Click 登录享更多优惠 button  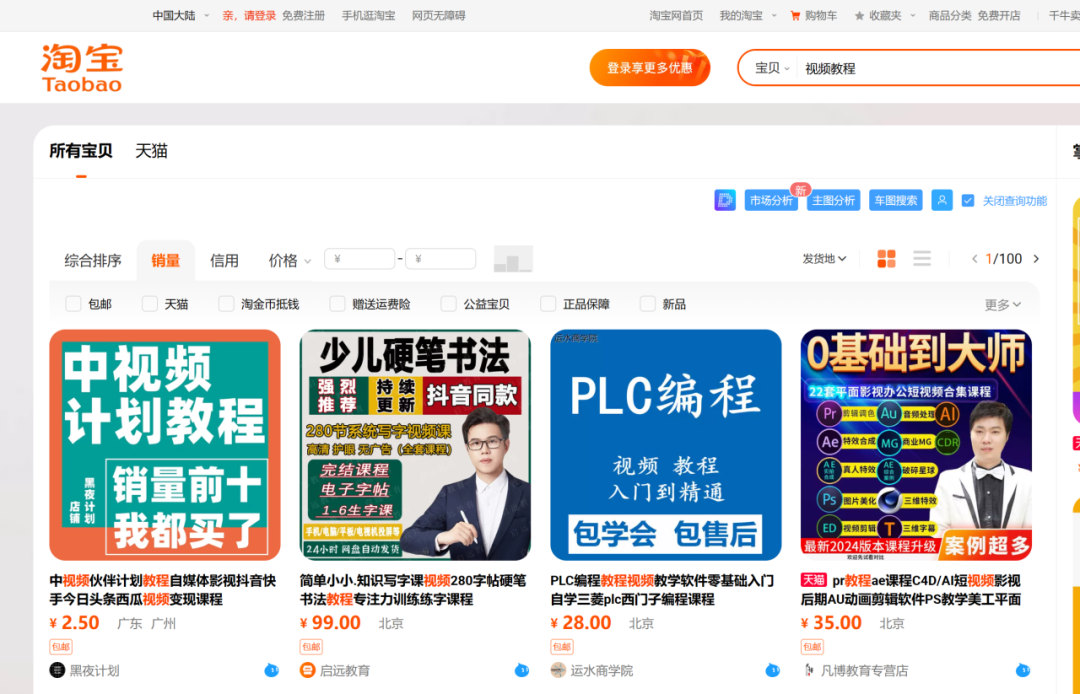click(x=650, y=67)
